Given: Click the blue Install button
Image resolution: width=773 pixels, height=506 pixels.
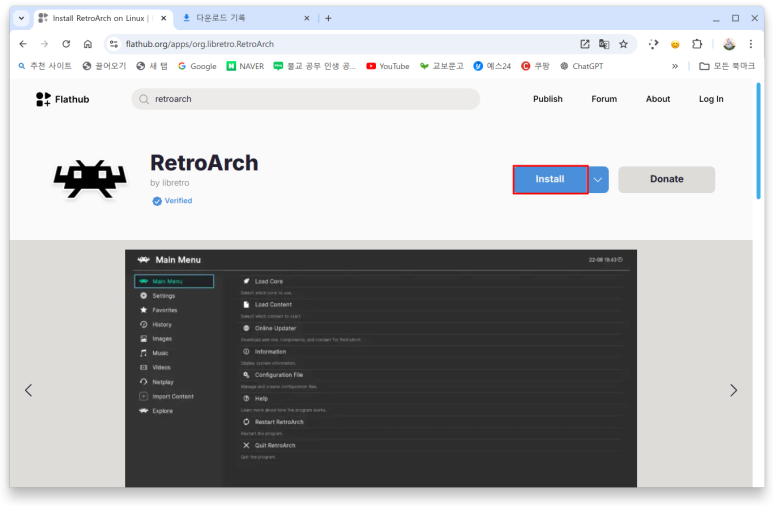Looking at the screenshot, I should coord(550,179).
